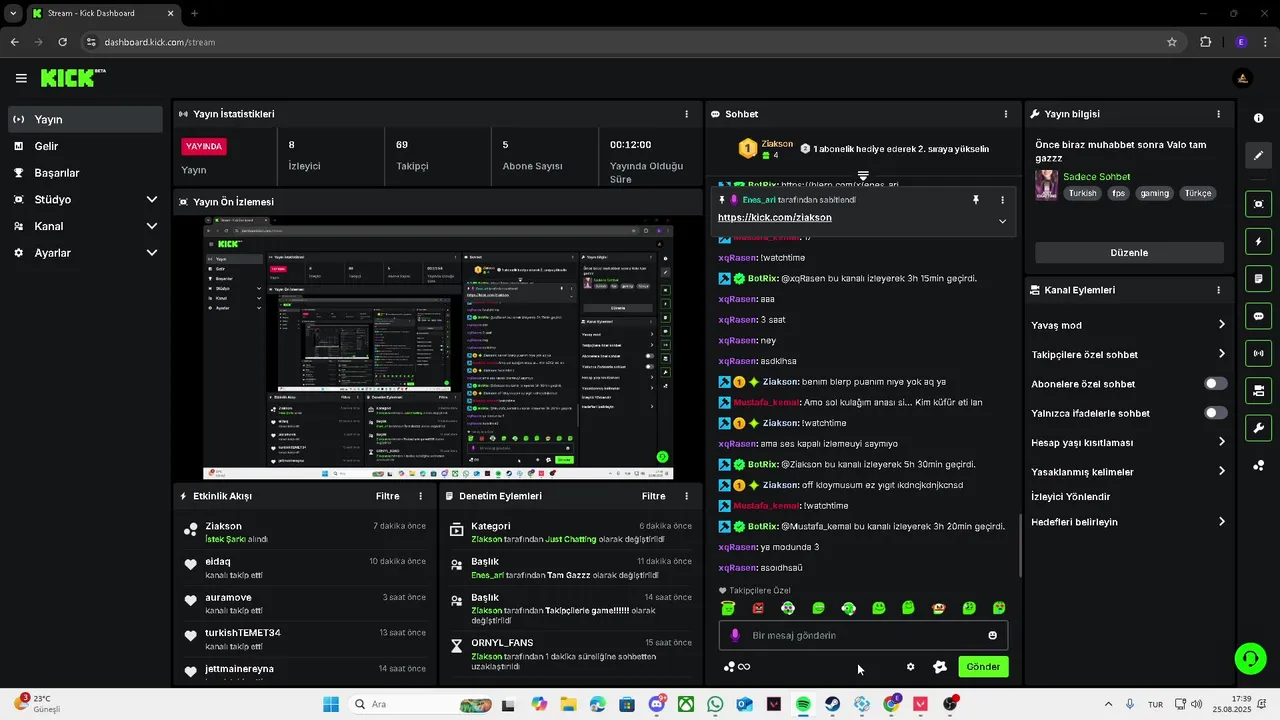Click the info icon in right toolbar

coord(1258,118)
